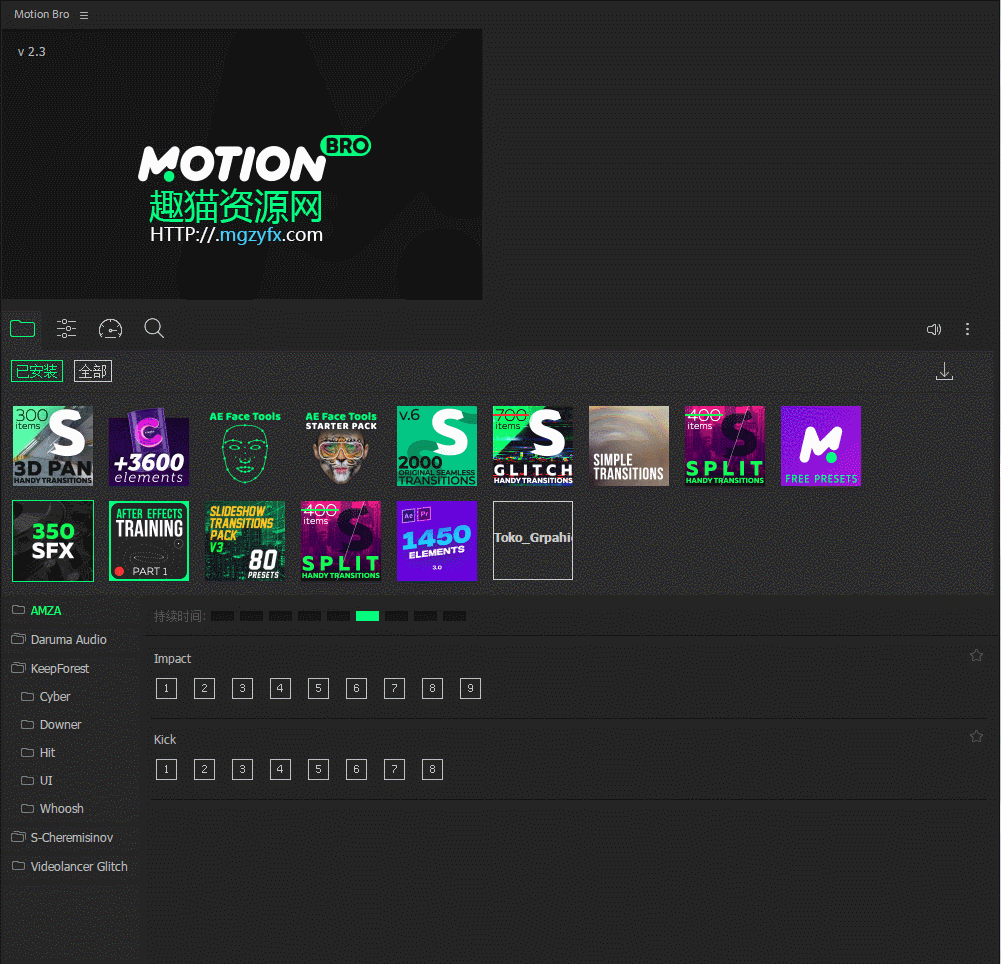
Task: Open the 2000 Seamless Transitions v.6 pack
Action: pyautogui.click(x=437, y=446)
